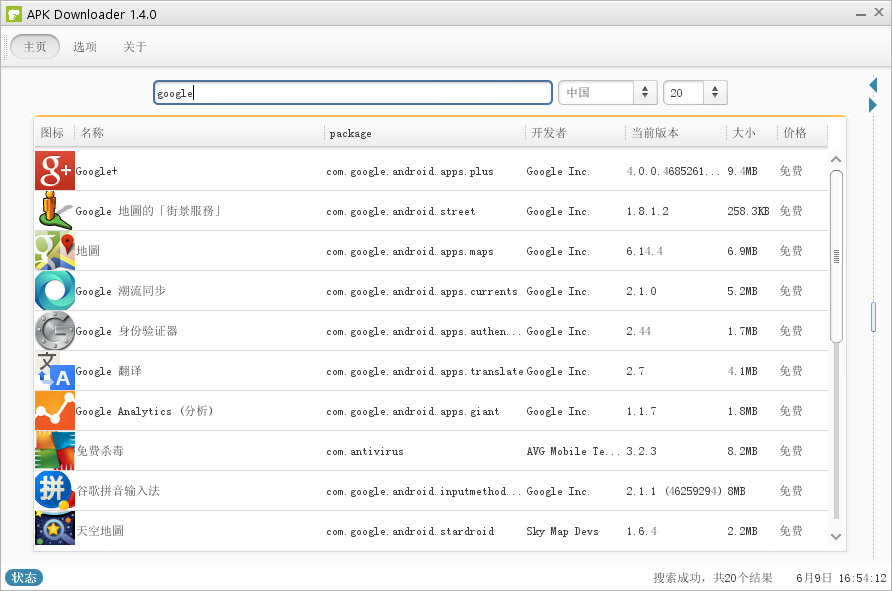Click version 6.14.4 cell
This screenshot has width=892, height=591.
(645, 251)
